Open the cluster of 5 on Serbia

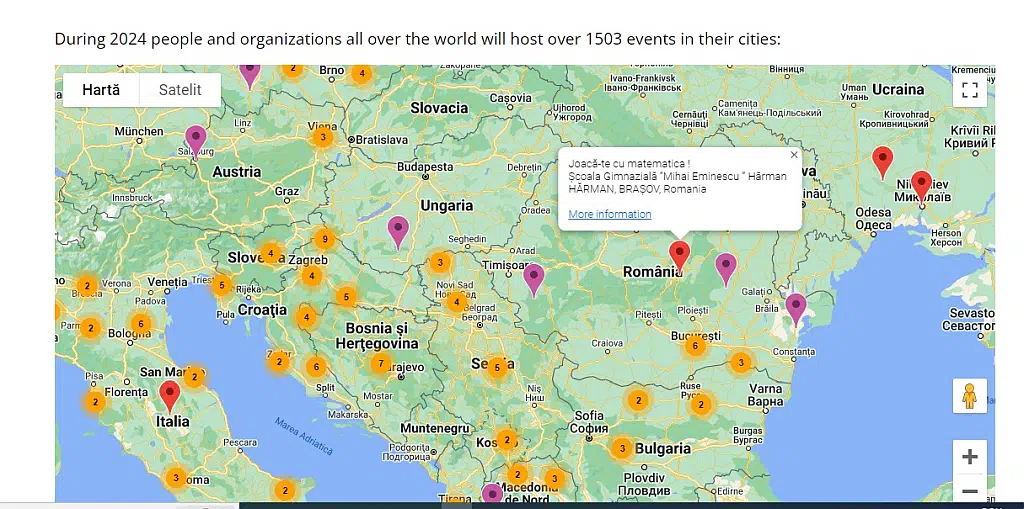pyautogui.click(x=498, y=368)
